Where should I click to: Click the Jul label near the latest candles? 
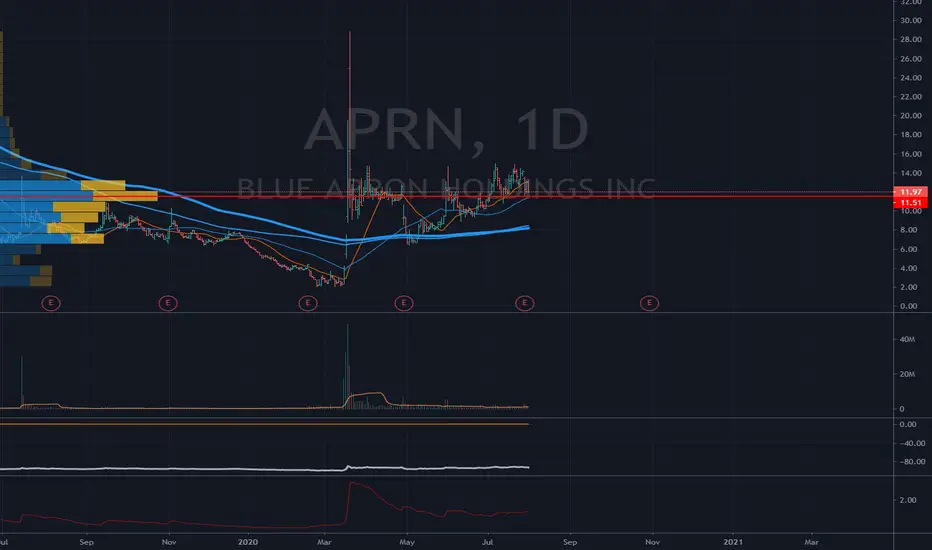coord(487,542)
